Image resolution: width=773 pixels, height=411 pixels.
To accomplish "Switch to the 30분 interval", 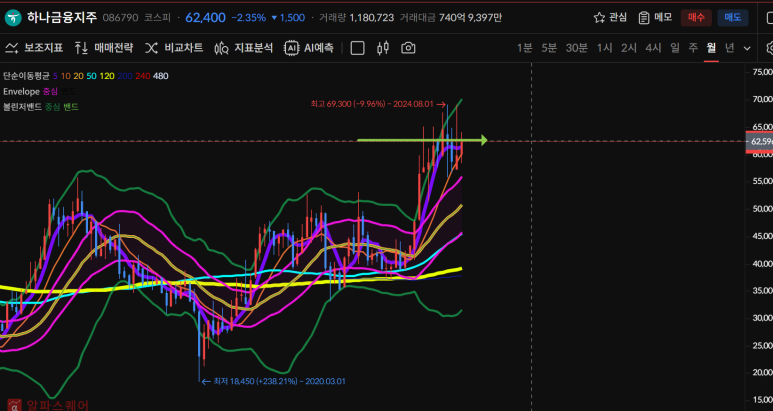I will [x=576, y=48].
